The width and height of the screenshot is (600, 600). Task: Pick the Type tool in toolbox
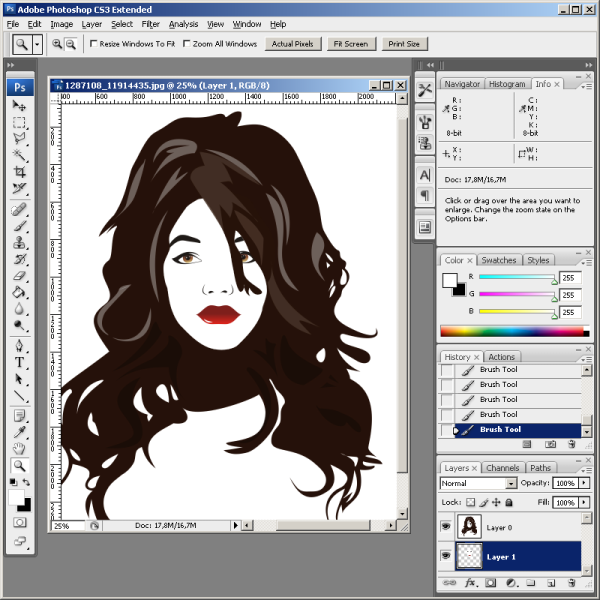tap(19, 362)
